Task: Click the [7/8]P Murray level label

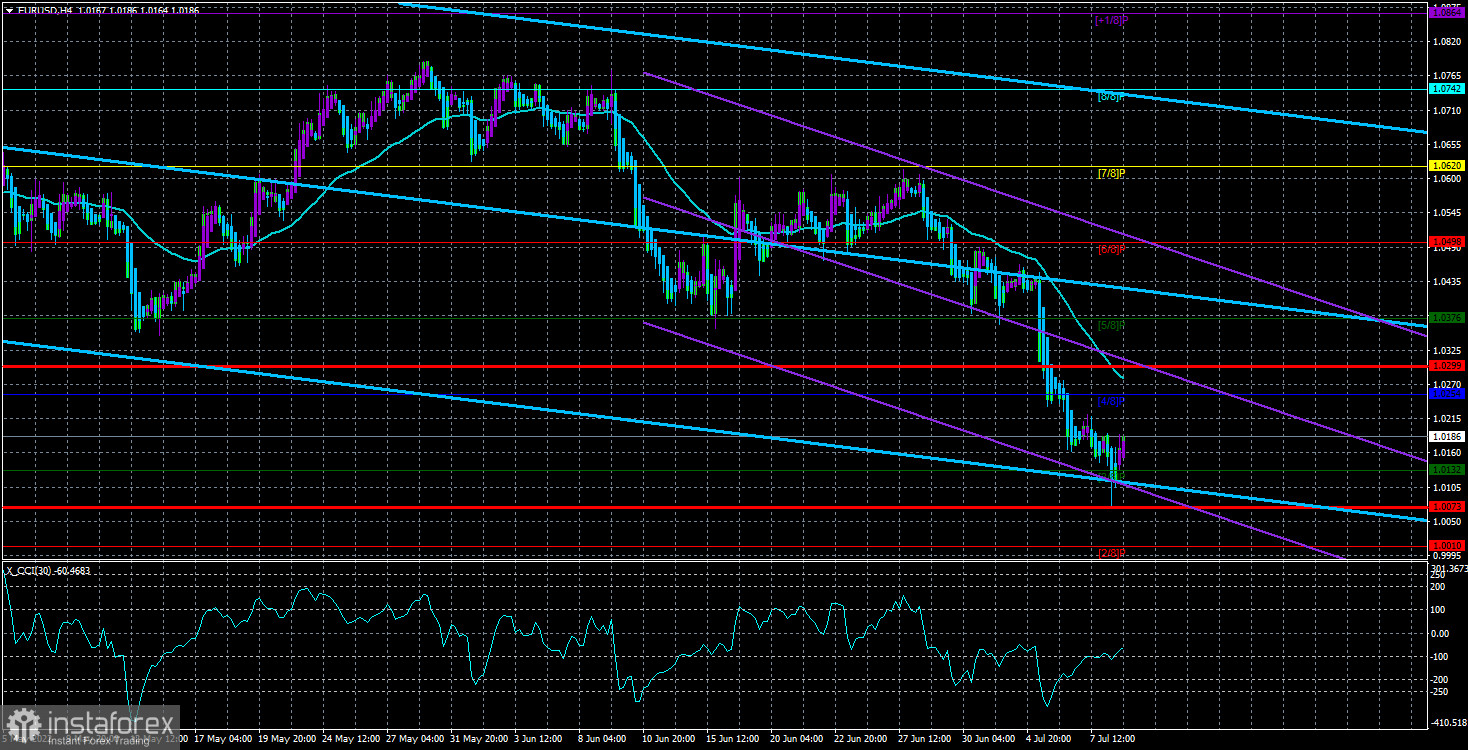Action: 1112,174
